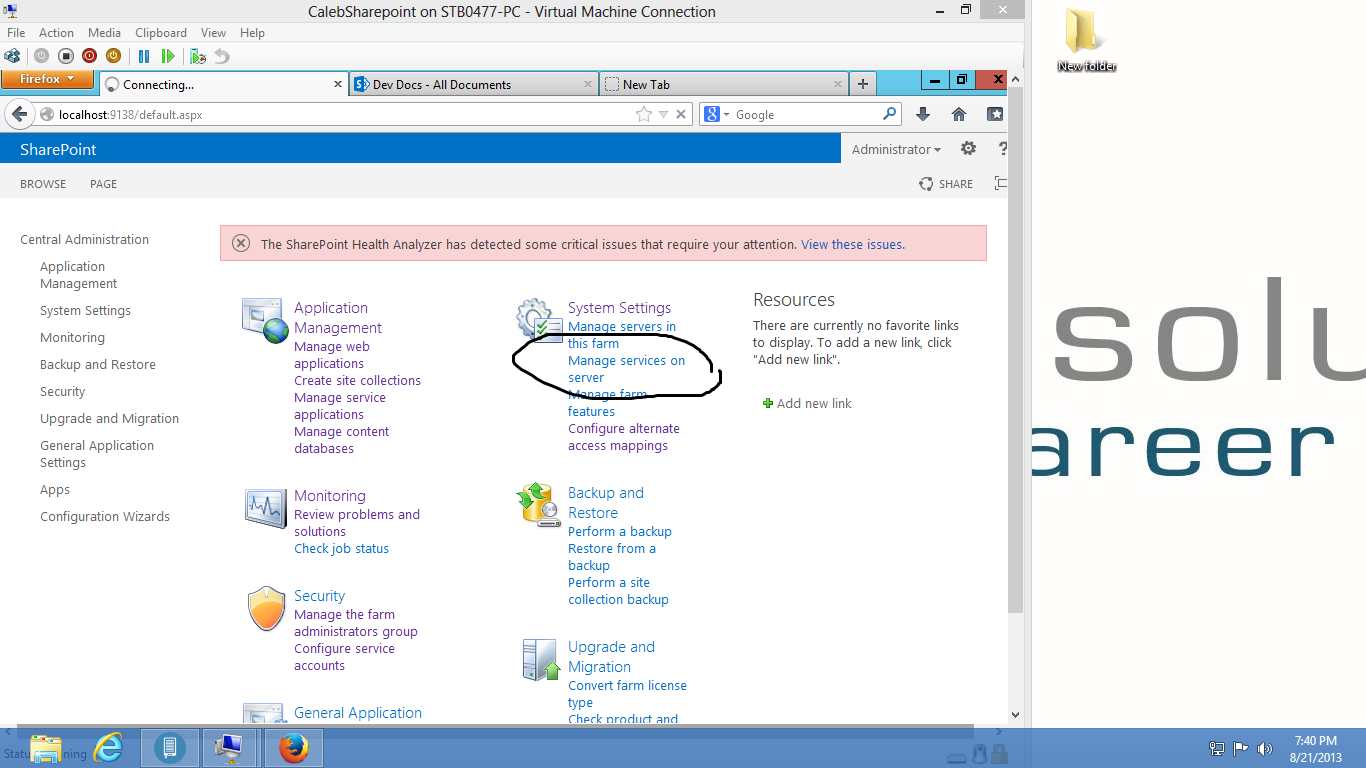Go back with Firefox back arrow

point(19,114)
